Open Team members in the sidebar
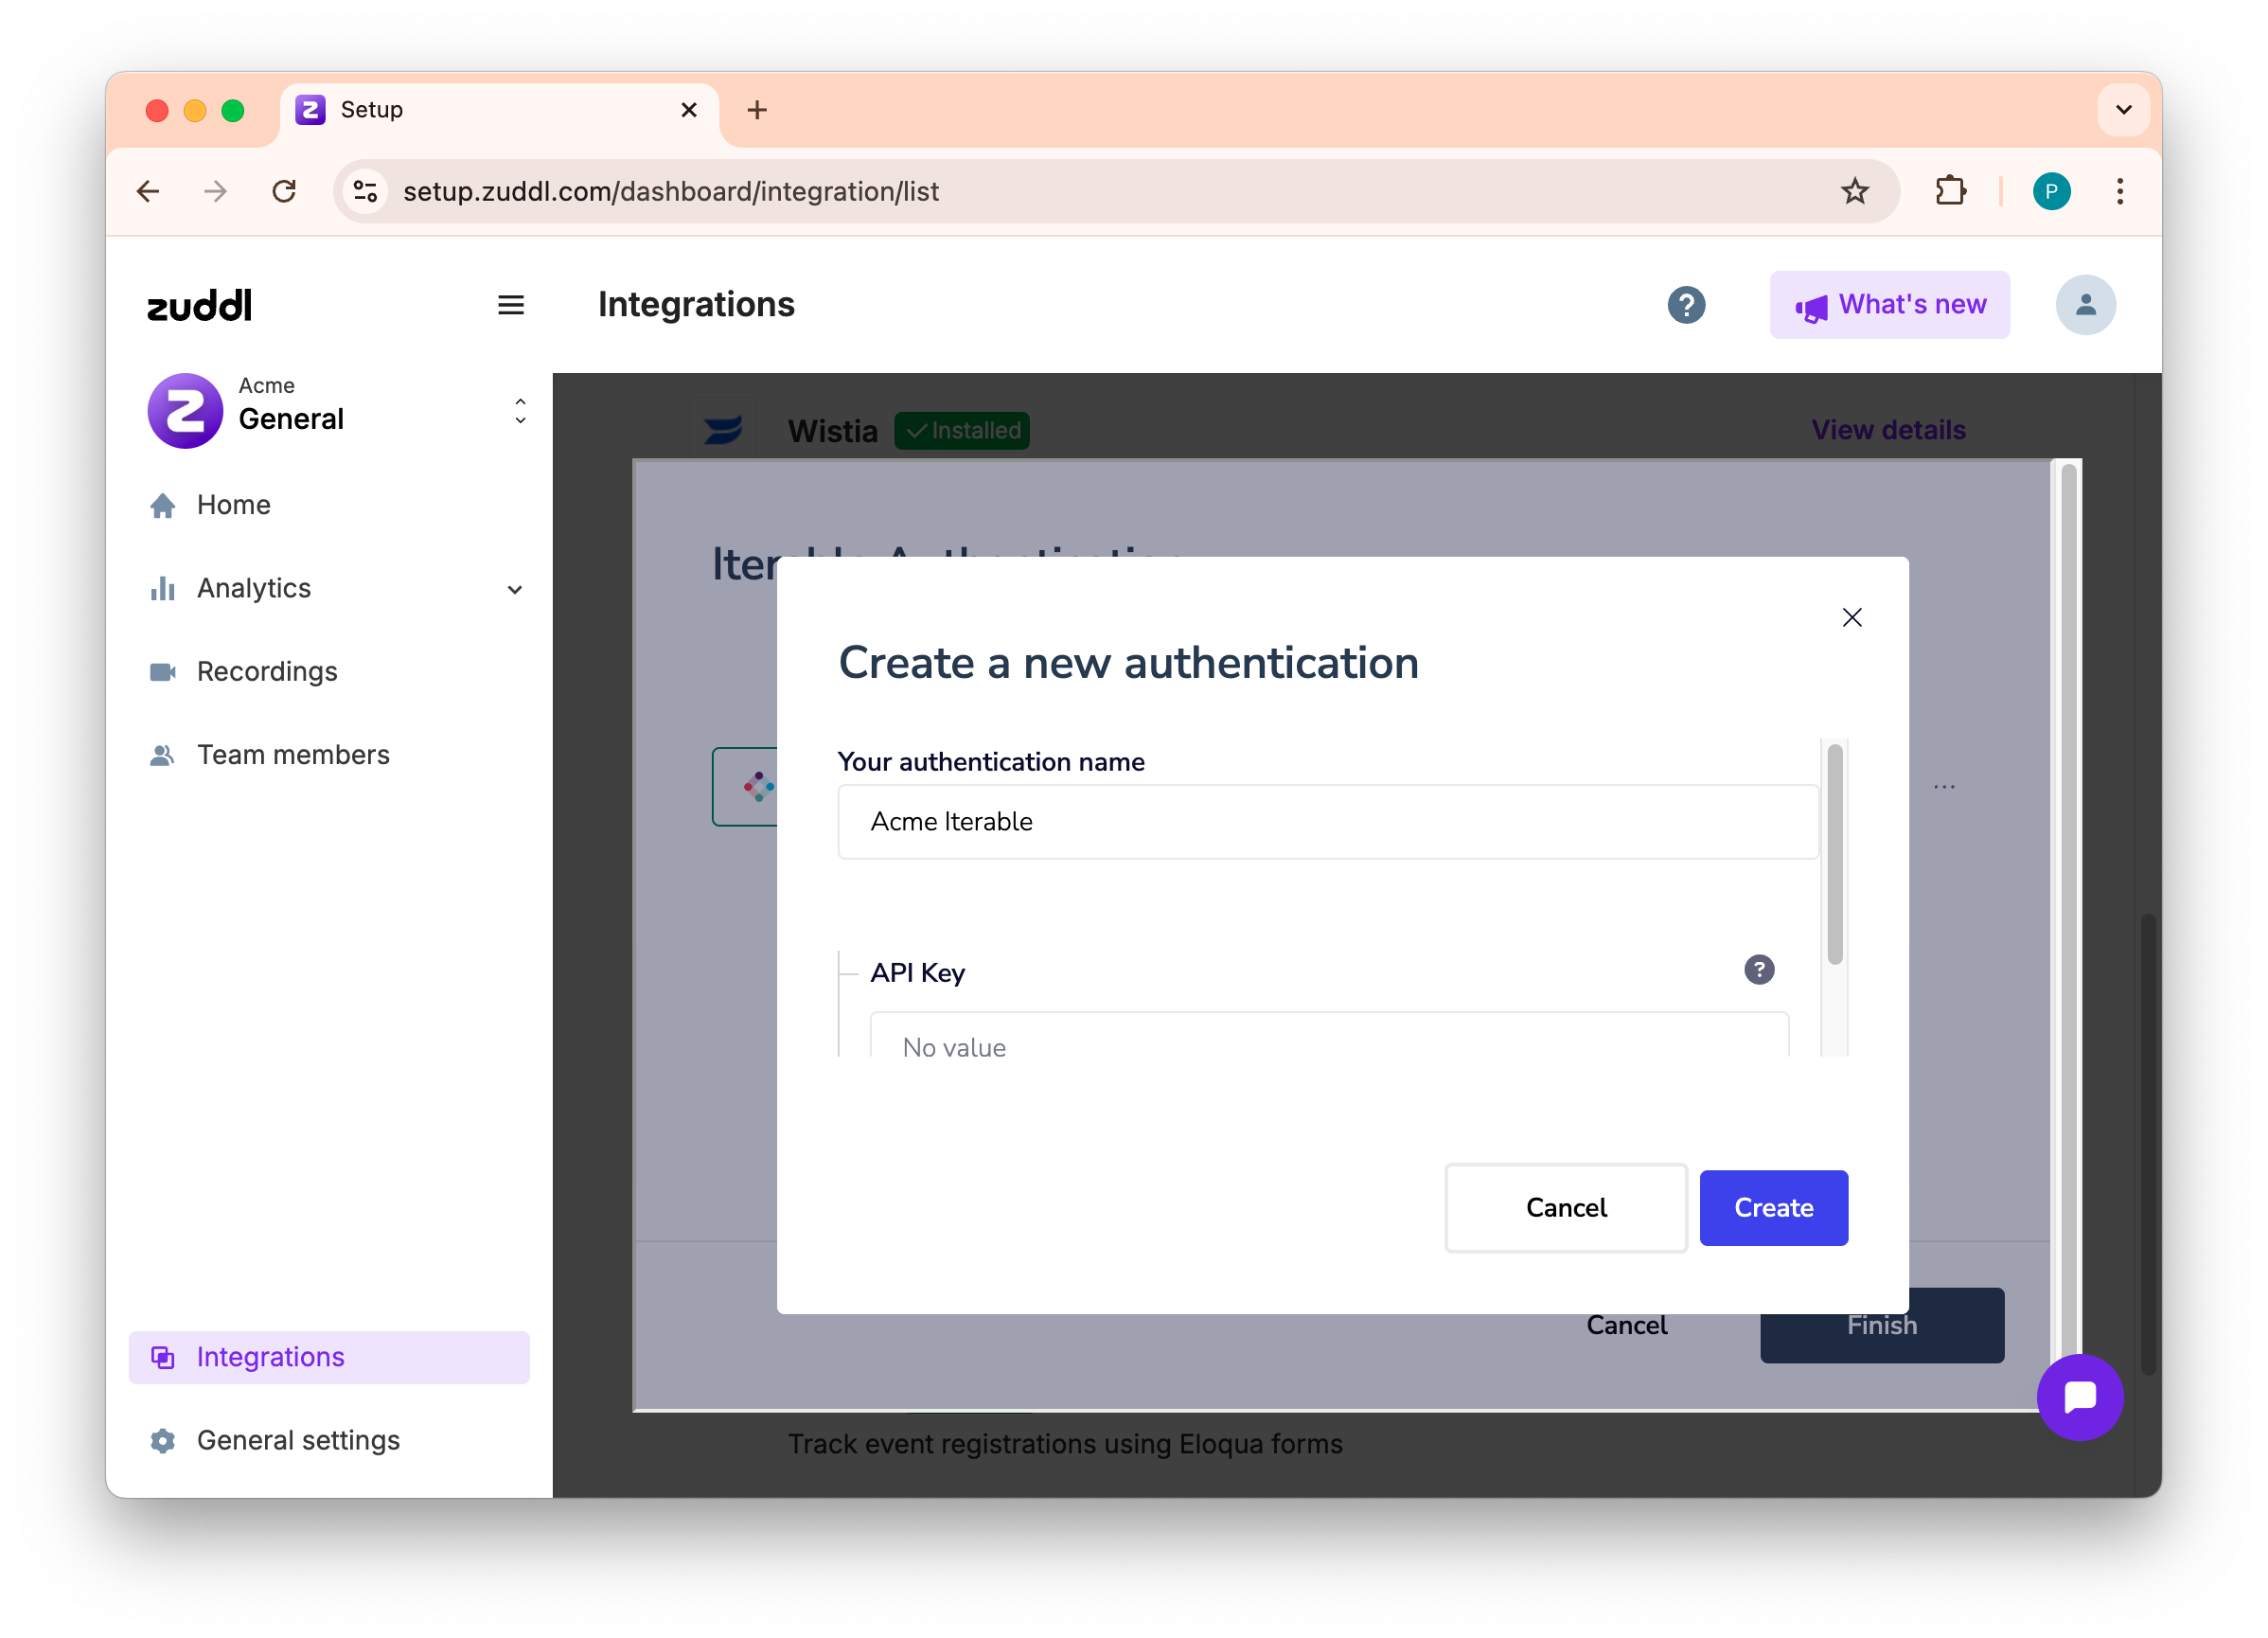 pyautogui.click(x=292, y=755)
